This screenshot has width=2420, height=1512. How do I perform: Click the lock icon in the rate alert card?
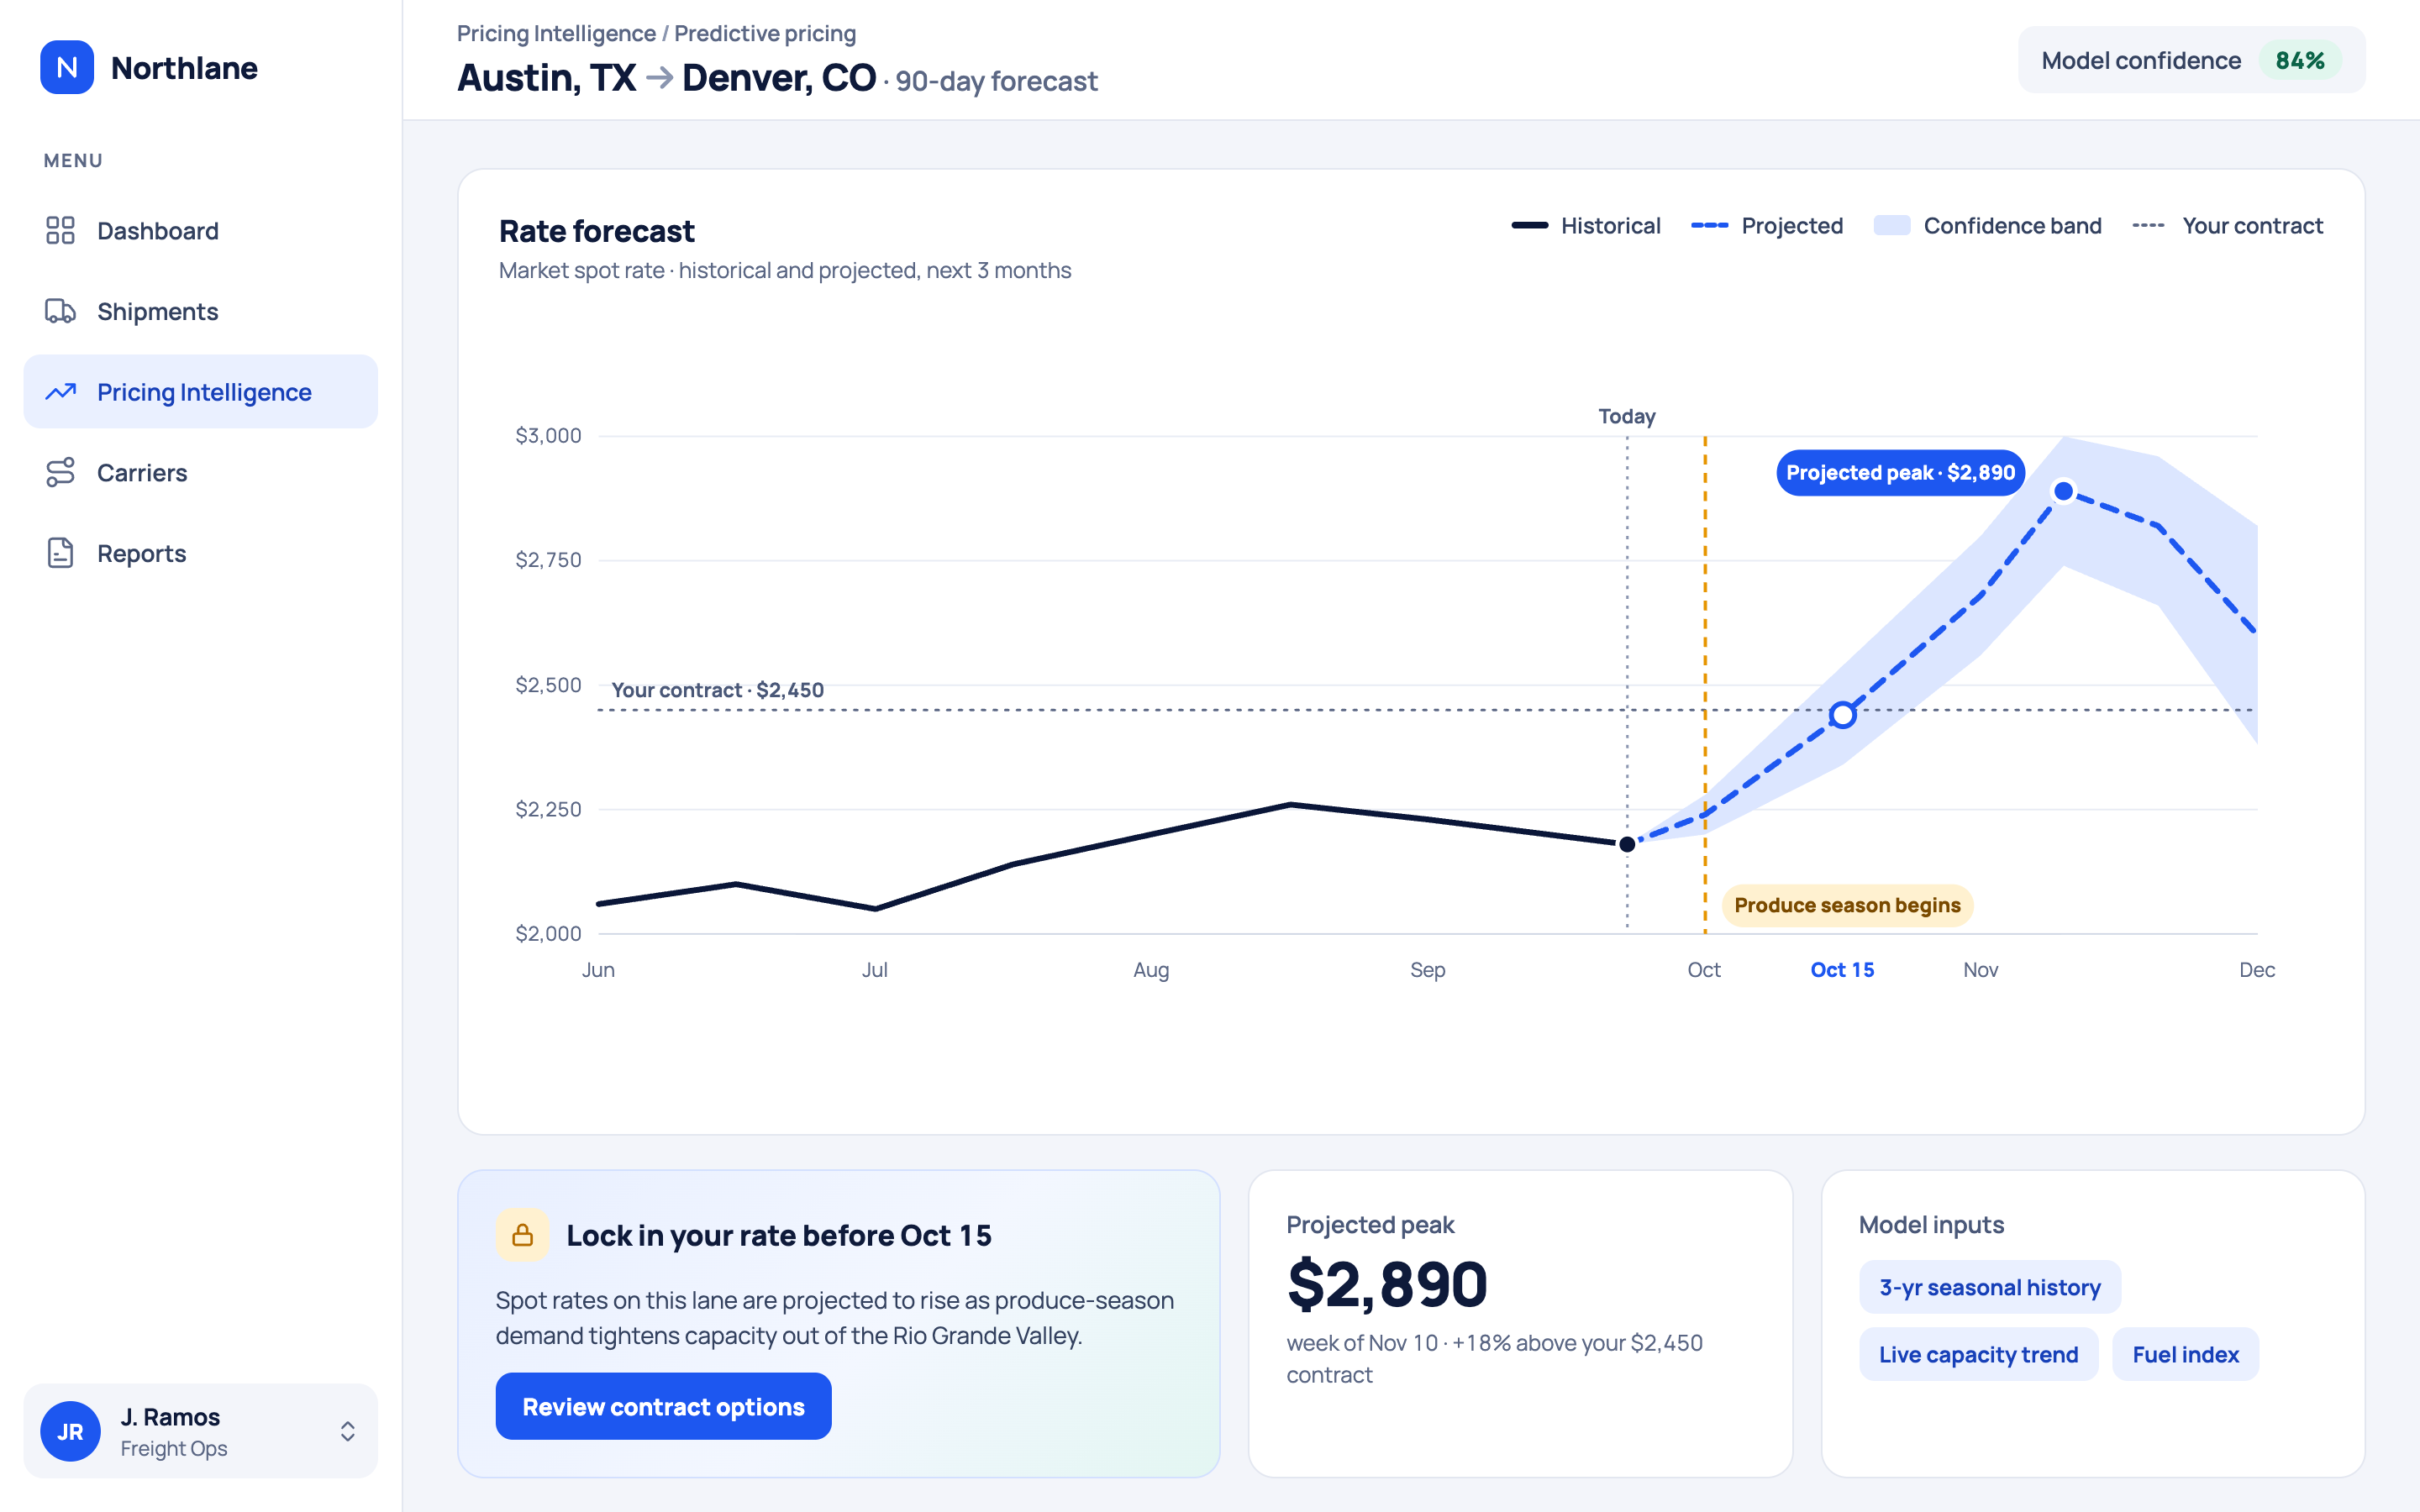point(522,1235)
